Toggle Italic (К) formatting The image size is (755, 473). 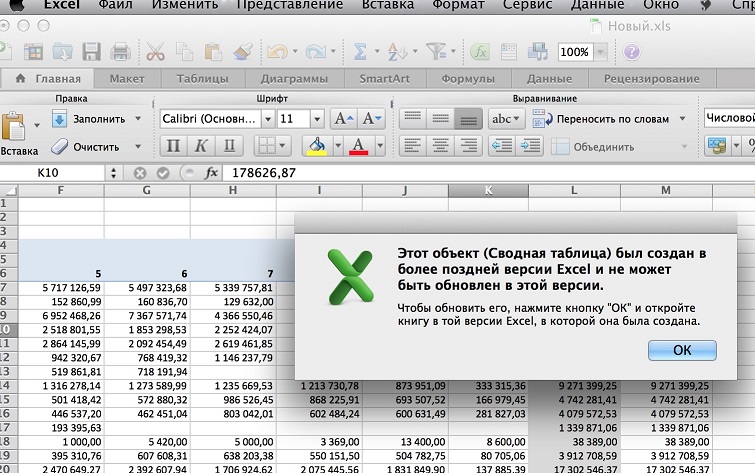[201, 146]
